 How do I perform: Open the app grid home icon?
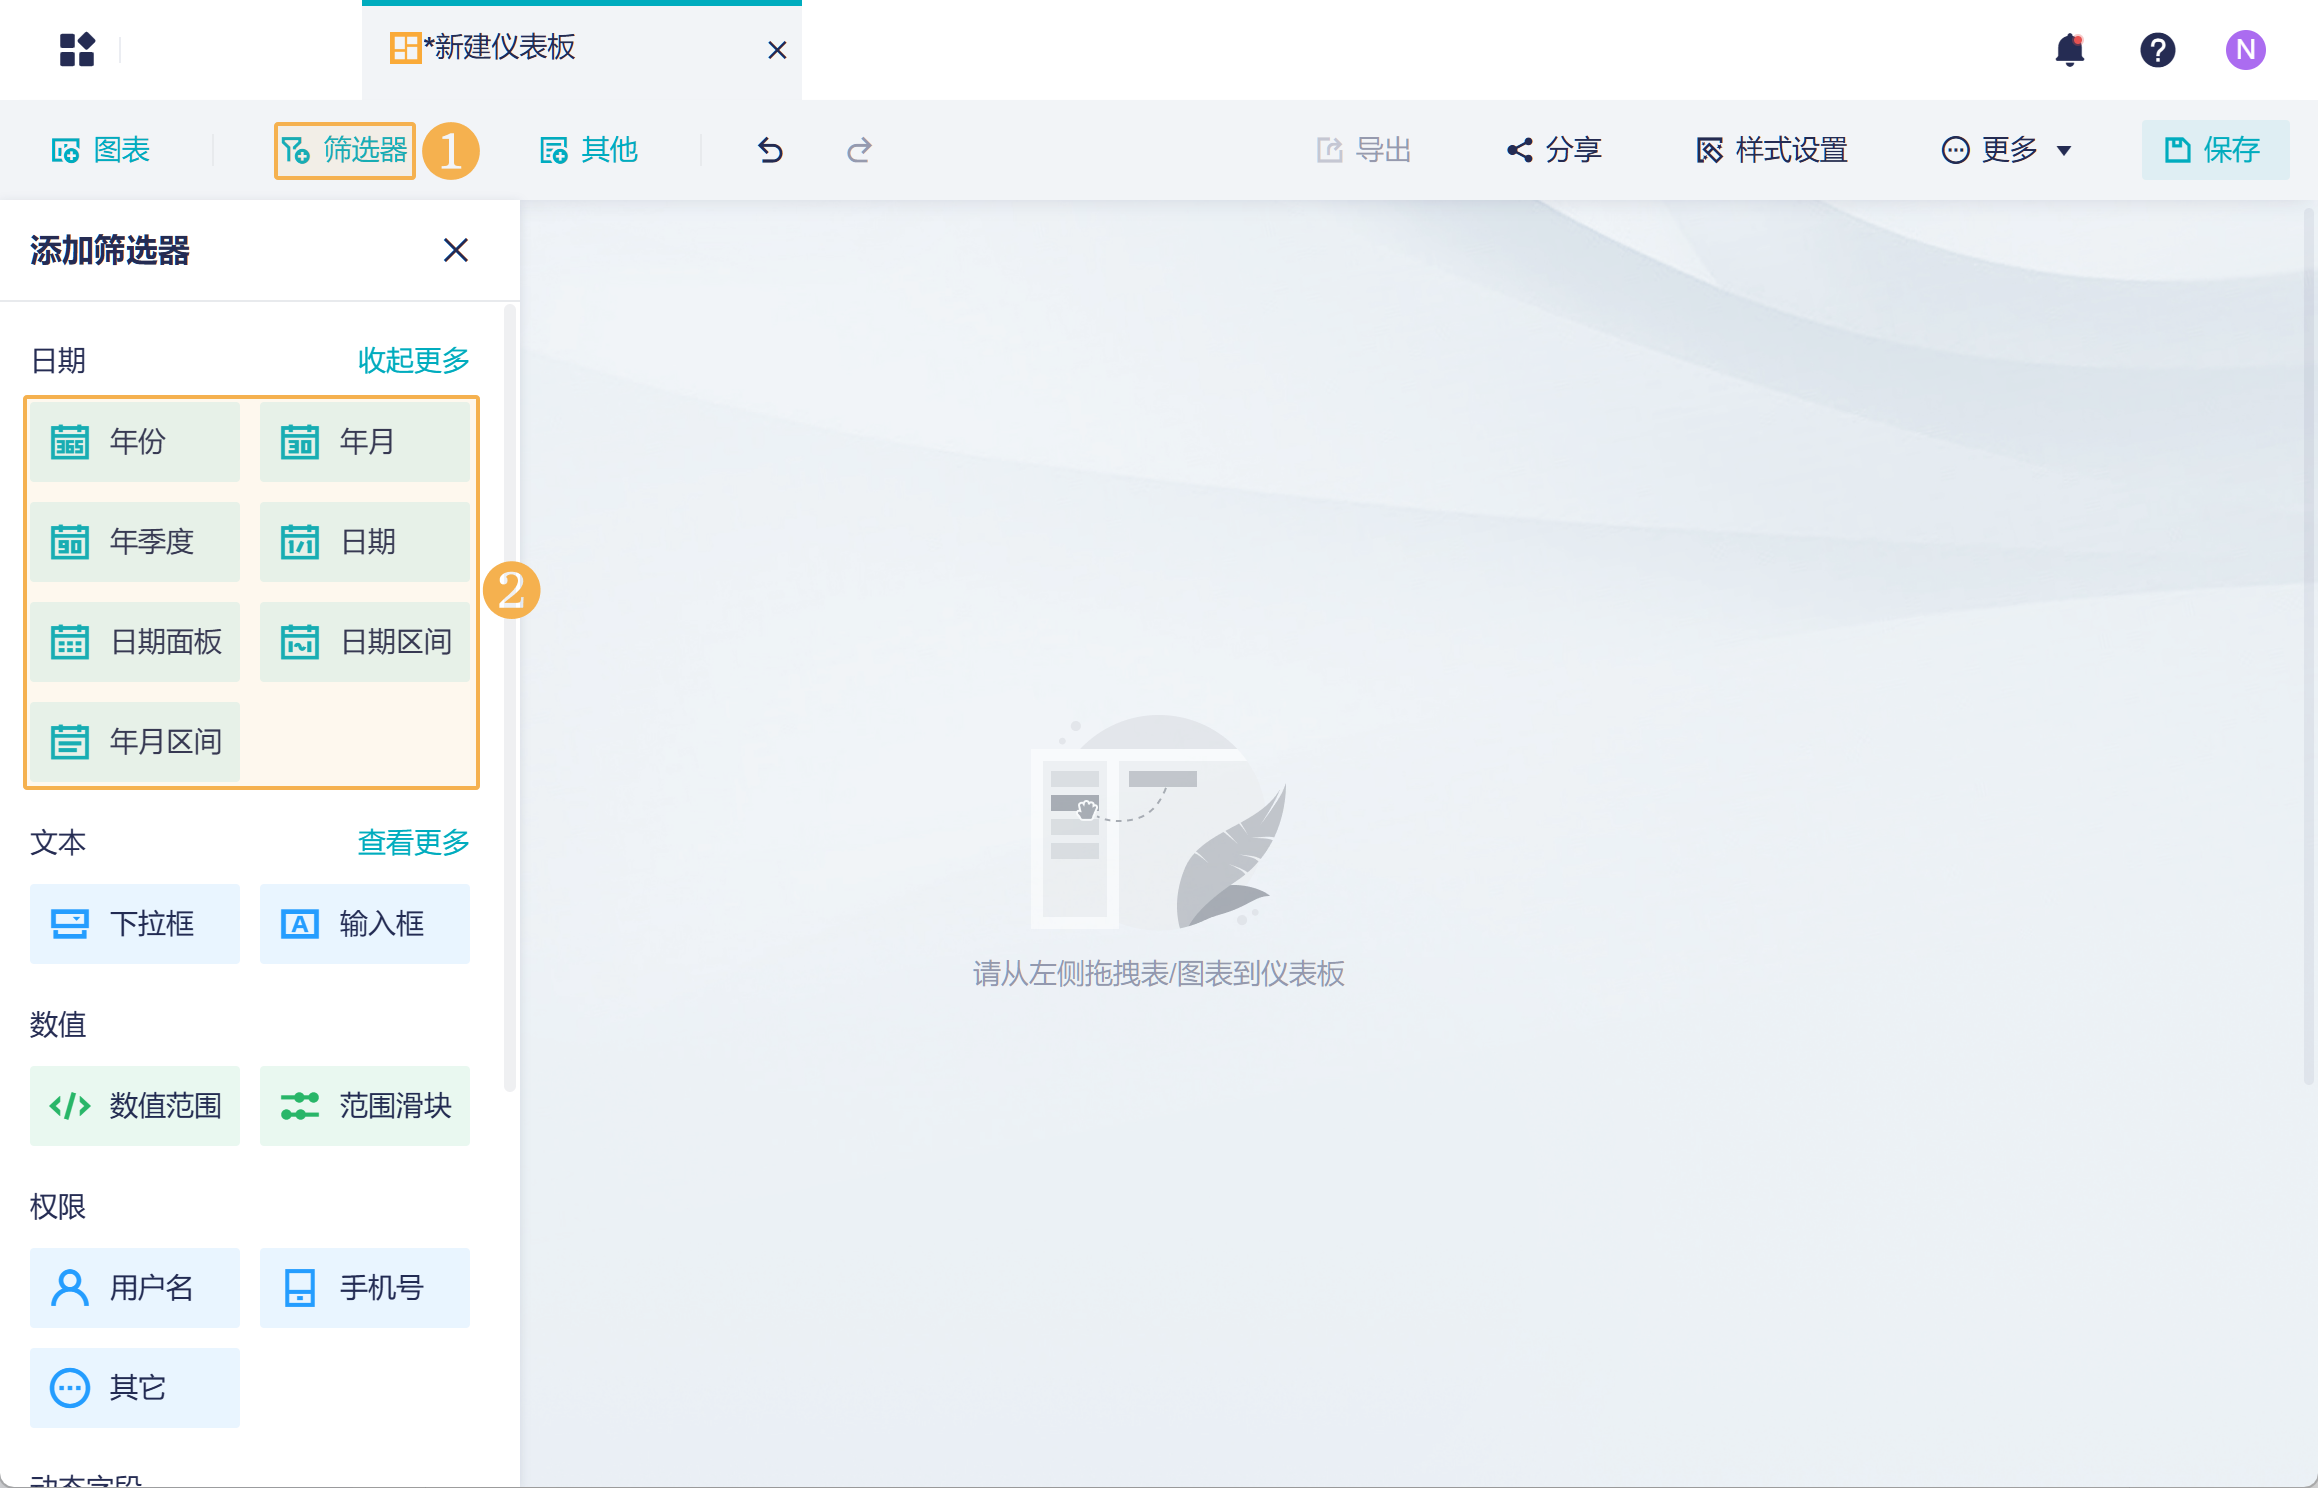(x=77, y=50)
